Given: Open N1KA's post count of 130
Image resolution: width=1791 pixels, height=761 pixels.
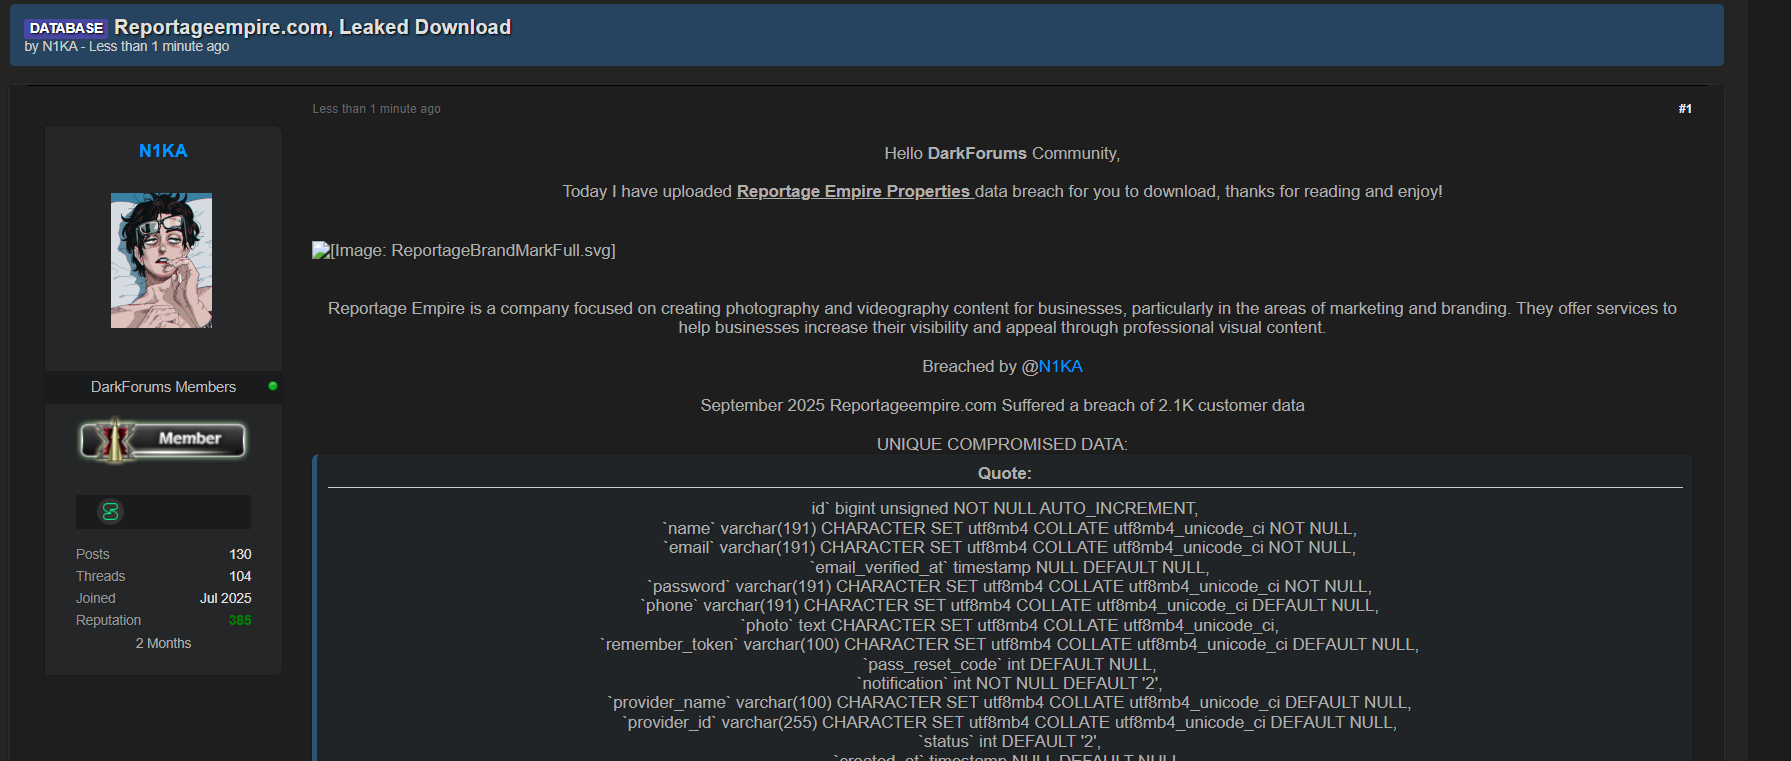Looking at the screenshot, I should click(x=240, y=554).
